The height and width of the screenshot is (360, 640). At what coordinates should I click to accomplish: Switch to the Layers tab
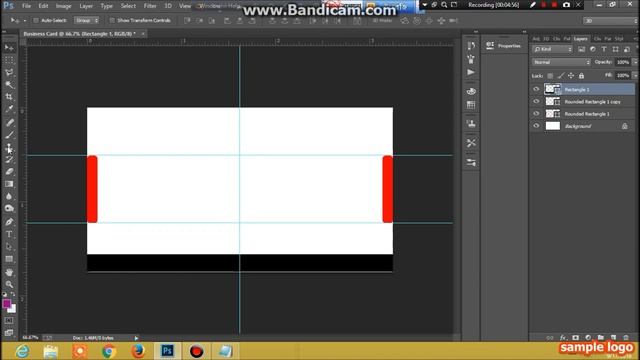(580, 39)
